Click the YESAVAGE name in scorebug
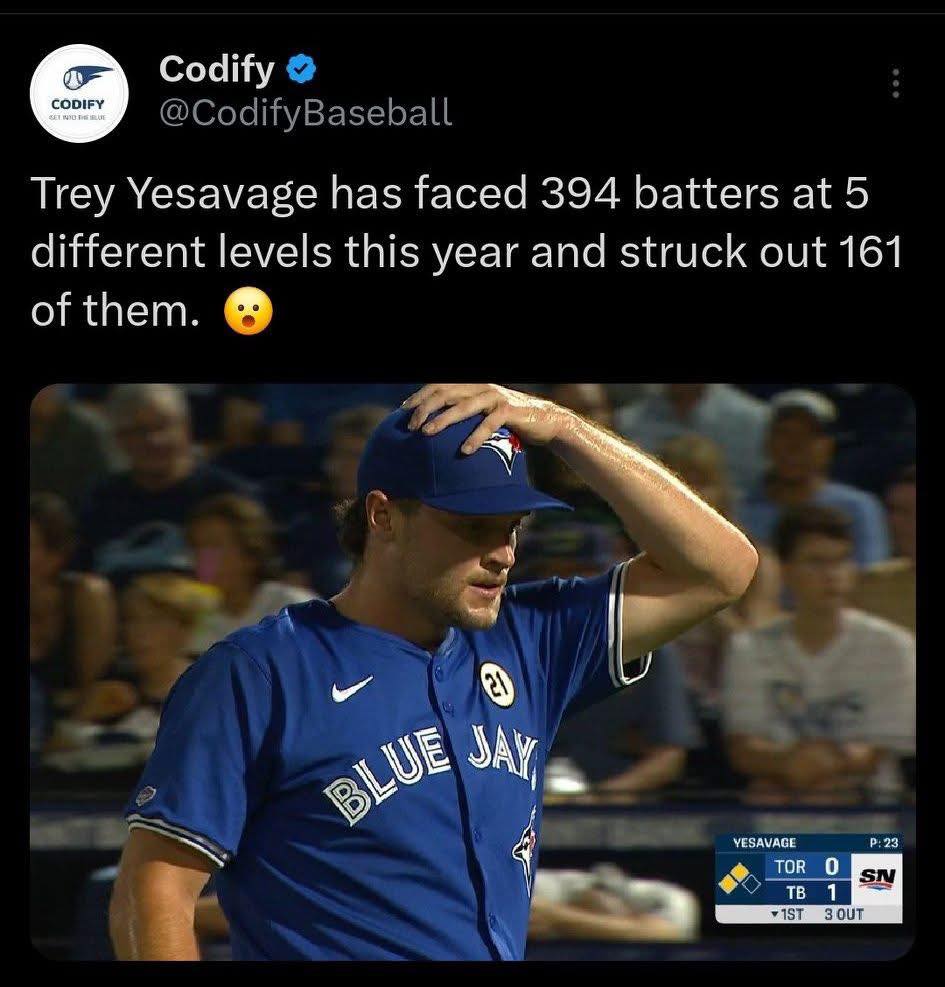945x987 pixels. tap(764, 842)
